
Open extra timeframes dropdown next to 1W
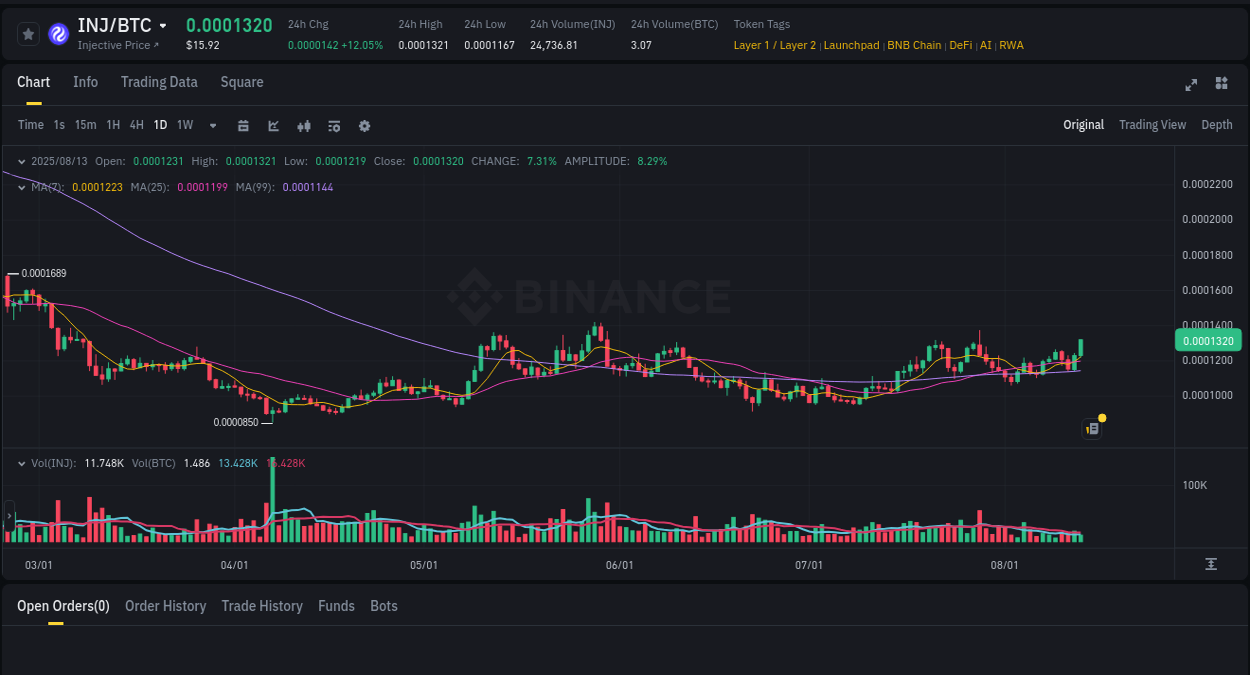(212, 125)
